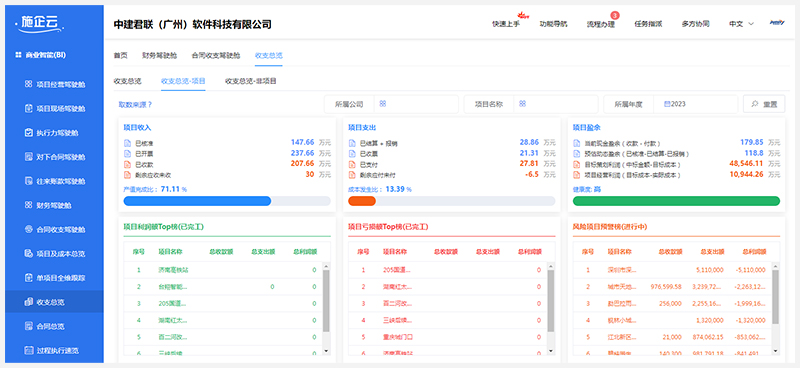Click 重庆城门口 row in loss table
Screen dimensions: 800x368
tap(448, 337)
